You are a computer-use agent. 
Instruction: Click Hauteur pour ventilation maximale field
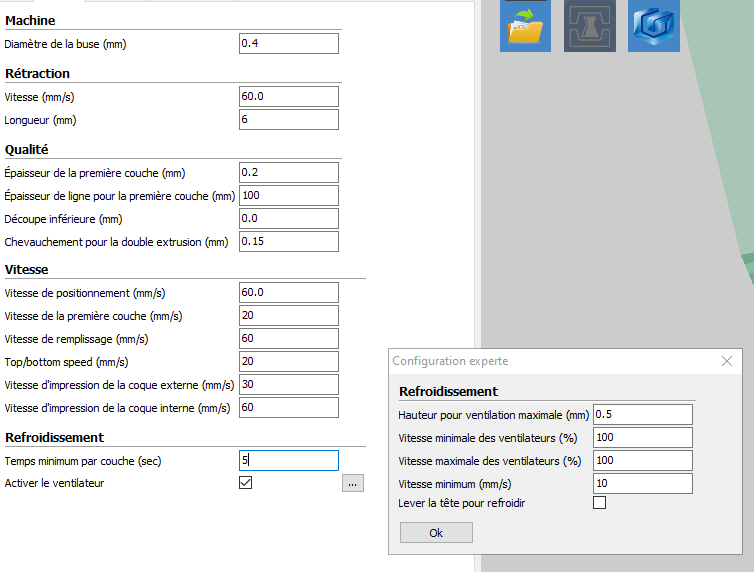click(x=643, y=414)
